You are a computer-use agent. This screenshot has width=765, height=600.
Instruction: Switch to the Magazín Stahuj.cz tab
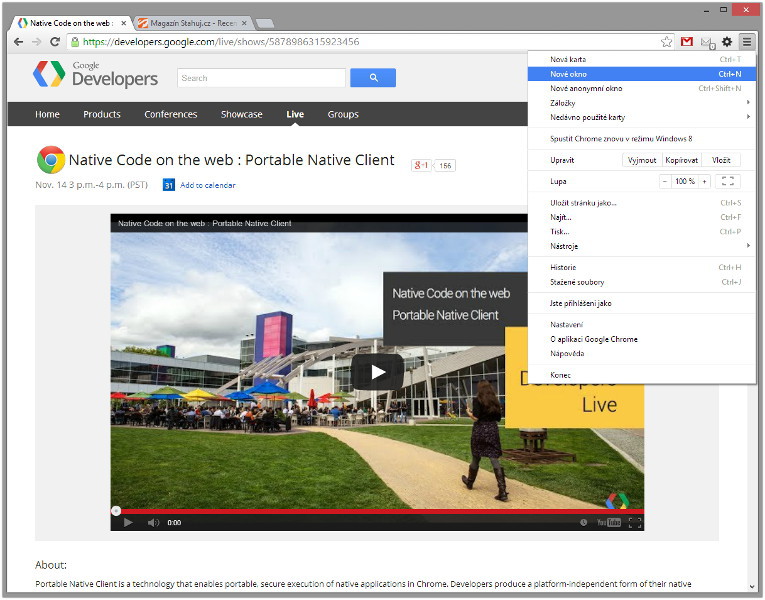pos(192,23)
